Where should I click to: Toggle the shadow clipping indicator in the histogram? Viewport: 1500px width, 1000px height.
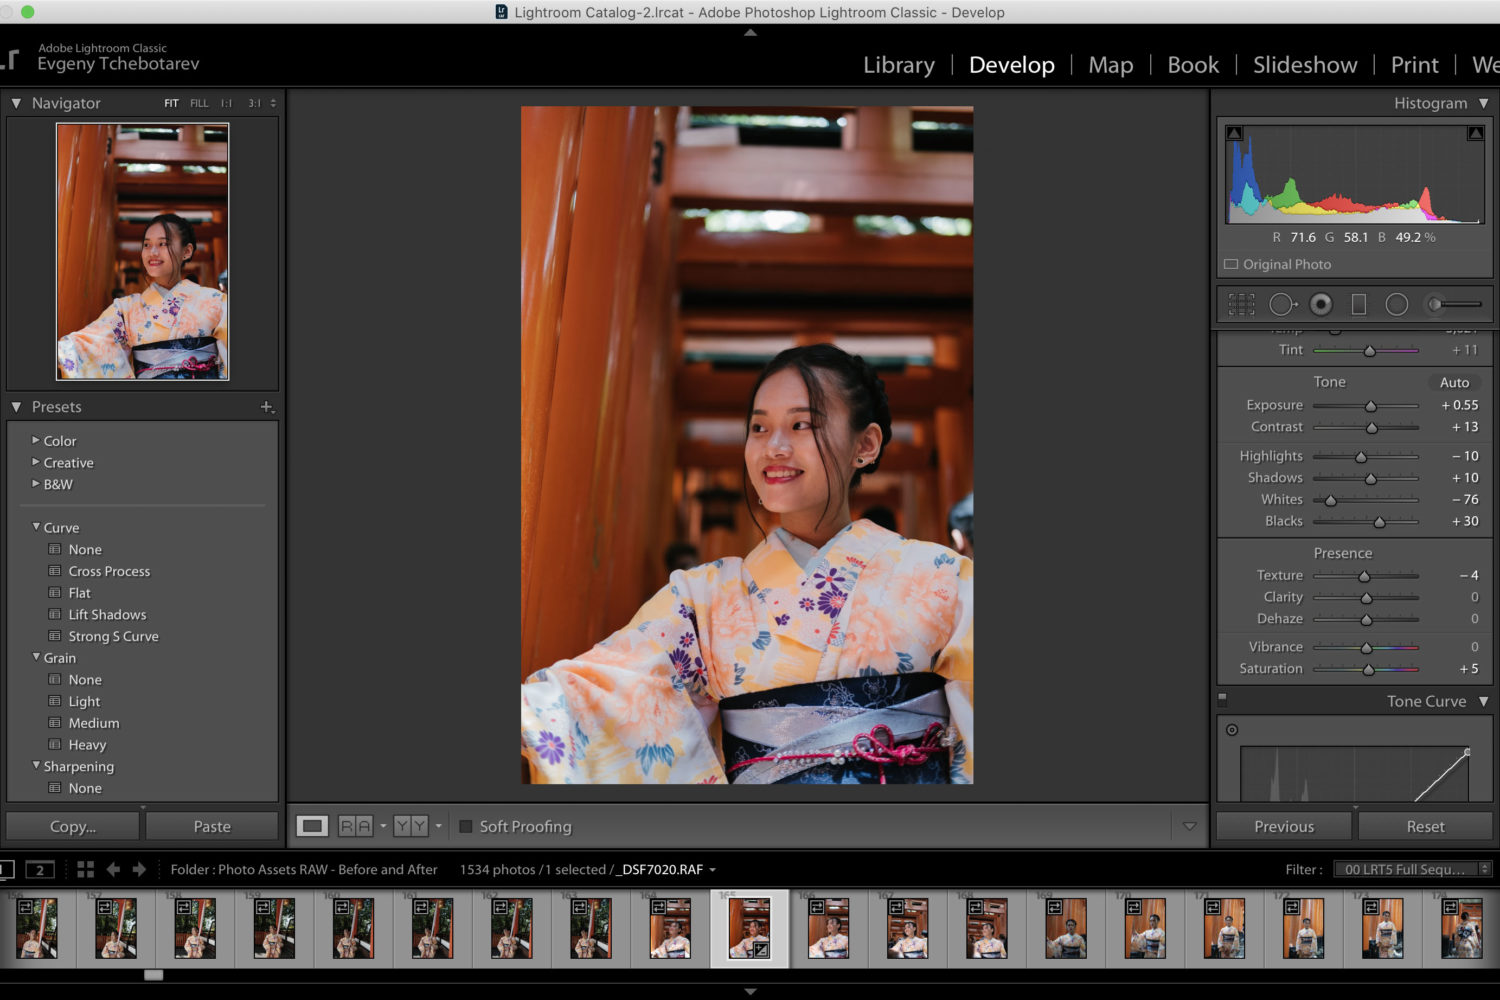click(1234, 133)
